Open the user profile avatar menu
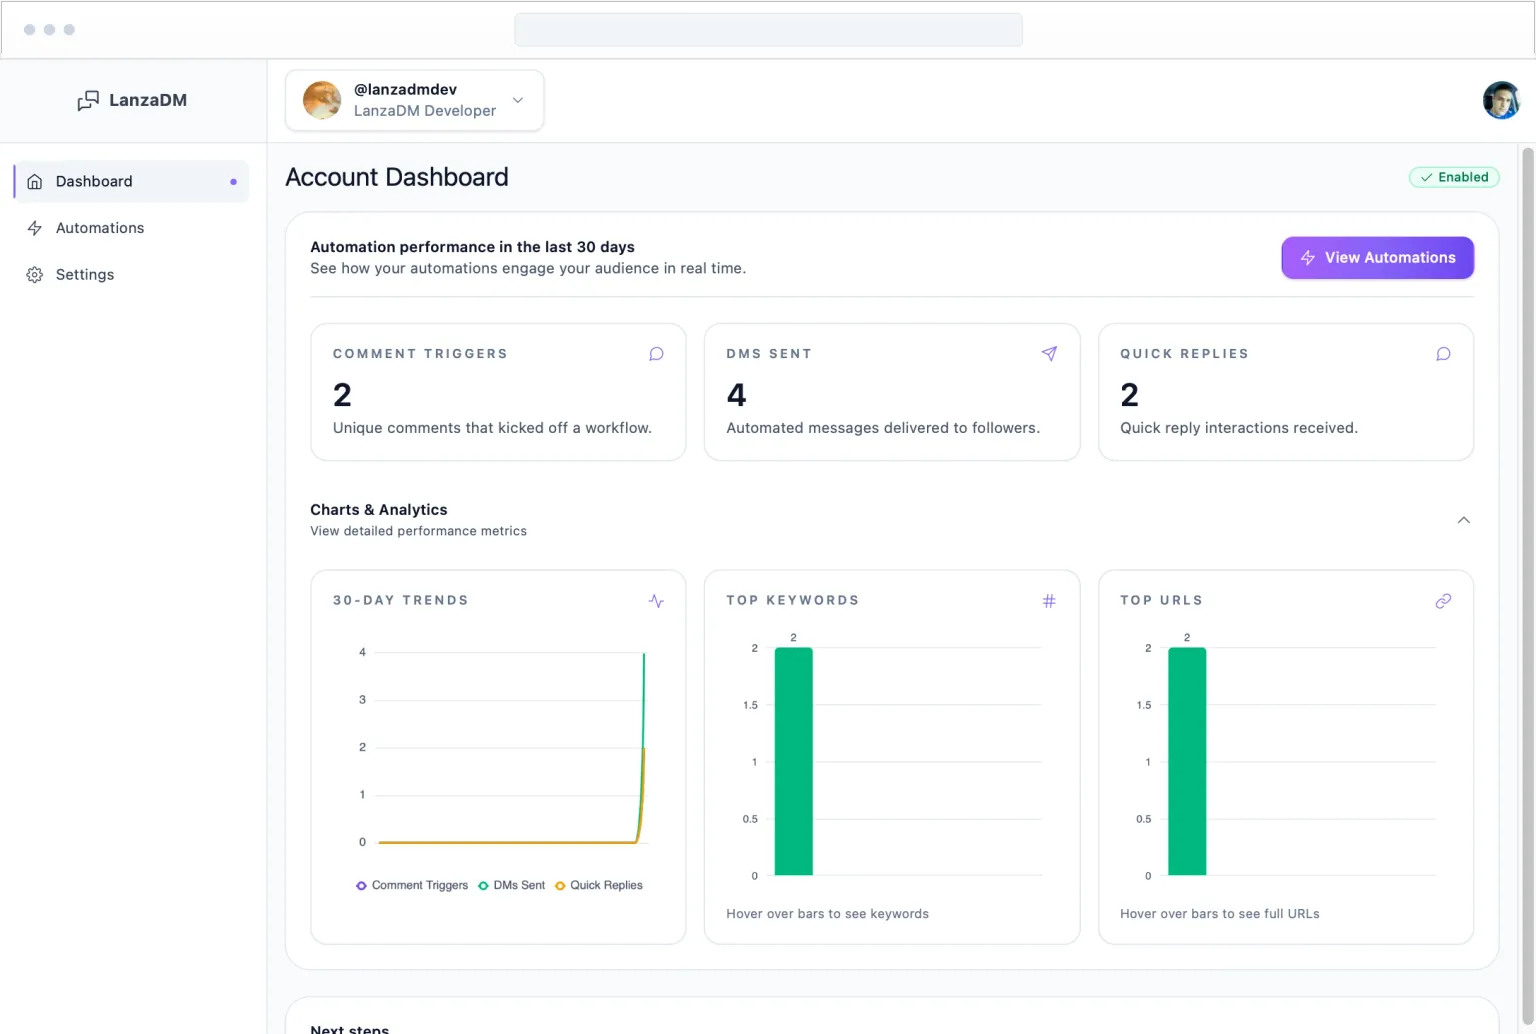 pos(1500,100)
